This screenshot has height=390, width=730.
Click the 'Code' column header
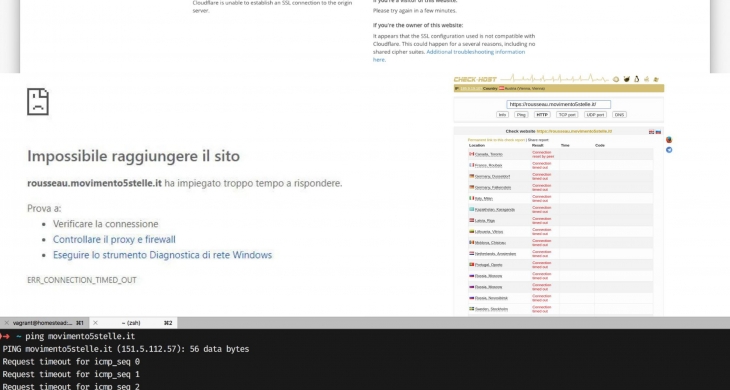[x=600, y=145]
